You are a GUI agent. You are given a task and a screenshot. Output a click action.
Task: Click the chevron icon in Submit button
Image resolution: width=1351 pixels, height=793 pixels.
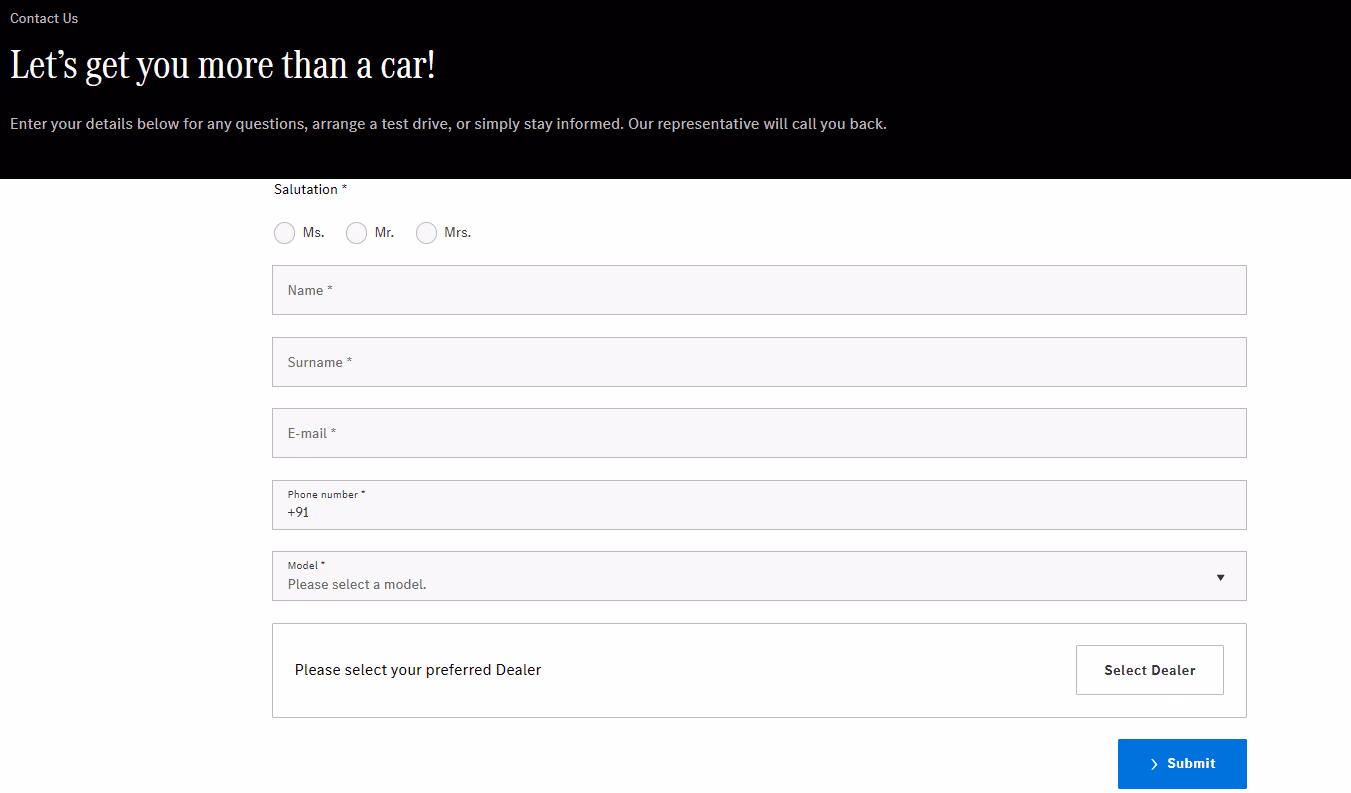tap(1154, 764)
